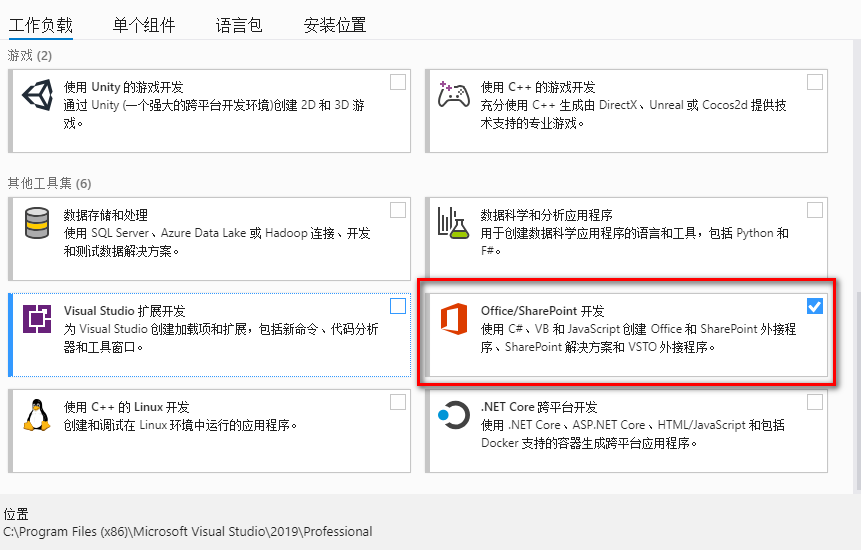Viewport: 861px width, 550px height.
Task: Click the .NET Core icon
Action: click(x=454, y=416)
